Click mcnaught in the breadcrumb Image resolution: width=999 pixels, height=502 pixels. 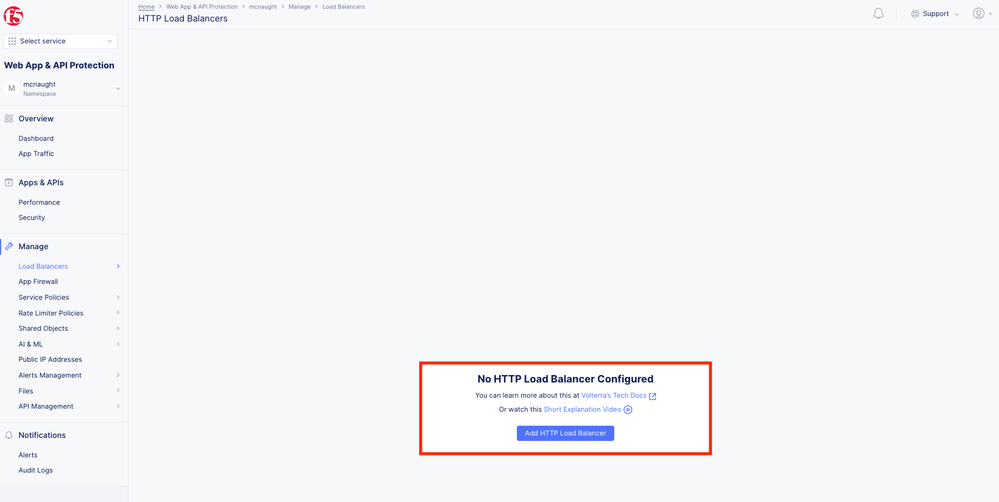click(262, 6)
